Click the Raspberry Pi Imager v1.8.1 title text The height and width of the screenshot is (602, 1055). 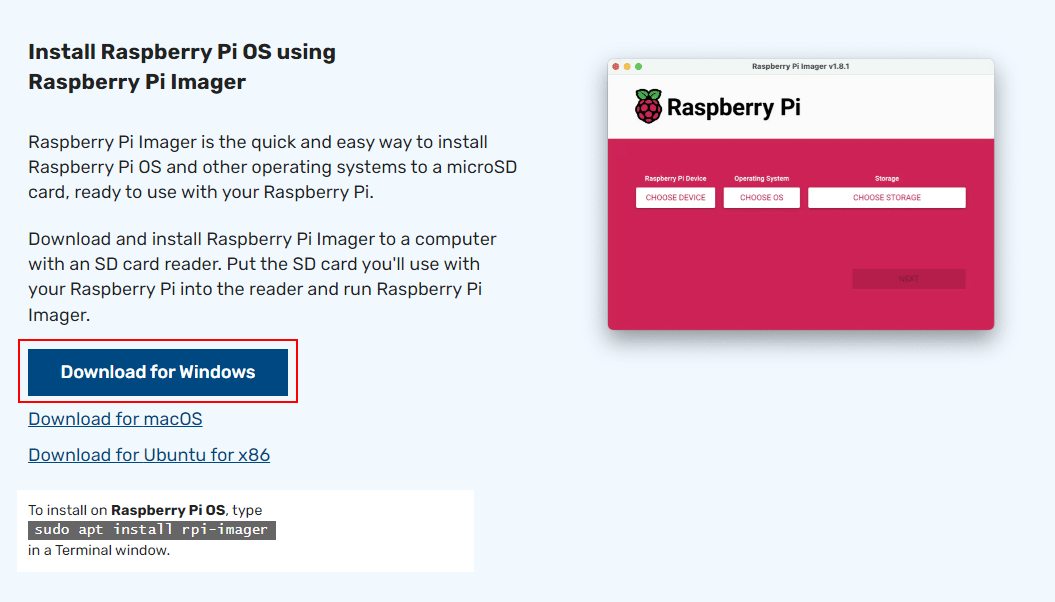coord(801,67)
